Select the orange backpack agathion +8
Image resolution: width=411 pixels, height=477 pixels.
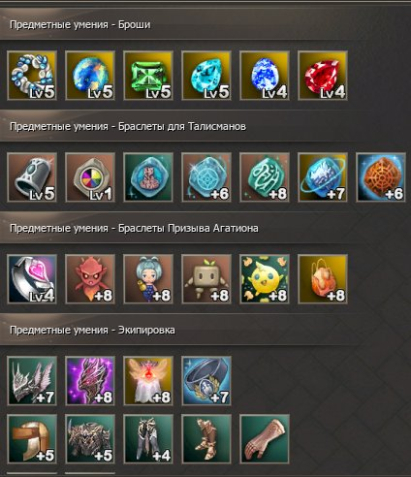click(323, 279)
